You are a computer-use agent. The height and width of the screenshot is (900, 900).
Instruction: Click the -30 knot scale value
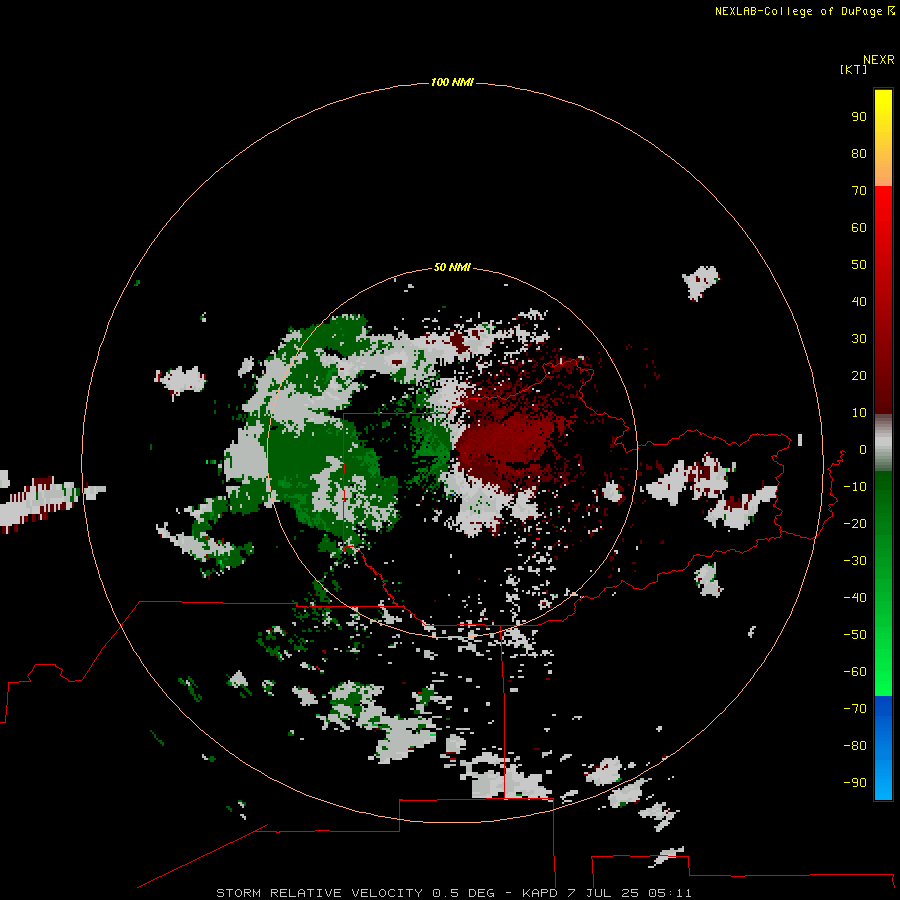point(855,561)
